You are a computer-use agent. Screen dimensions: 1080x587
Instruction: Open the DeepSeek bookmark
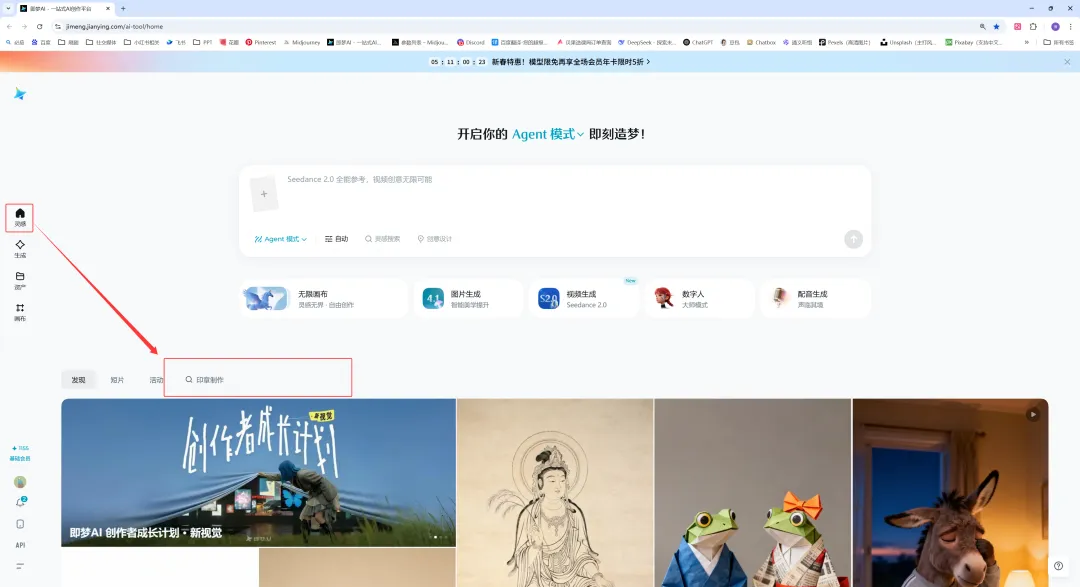tap(647, 43)
